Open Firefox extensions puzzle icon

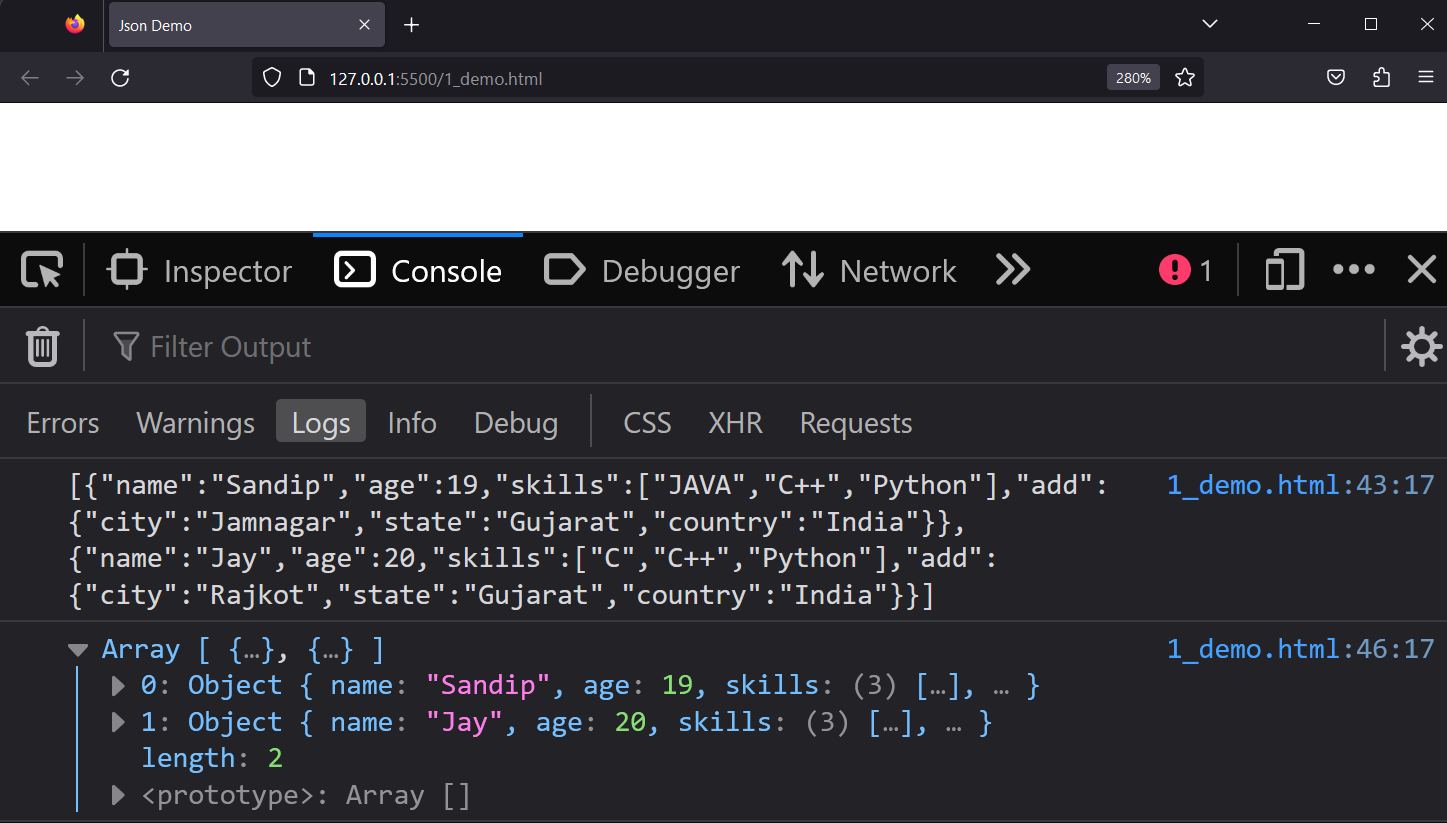(1381, 77)
